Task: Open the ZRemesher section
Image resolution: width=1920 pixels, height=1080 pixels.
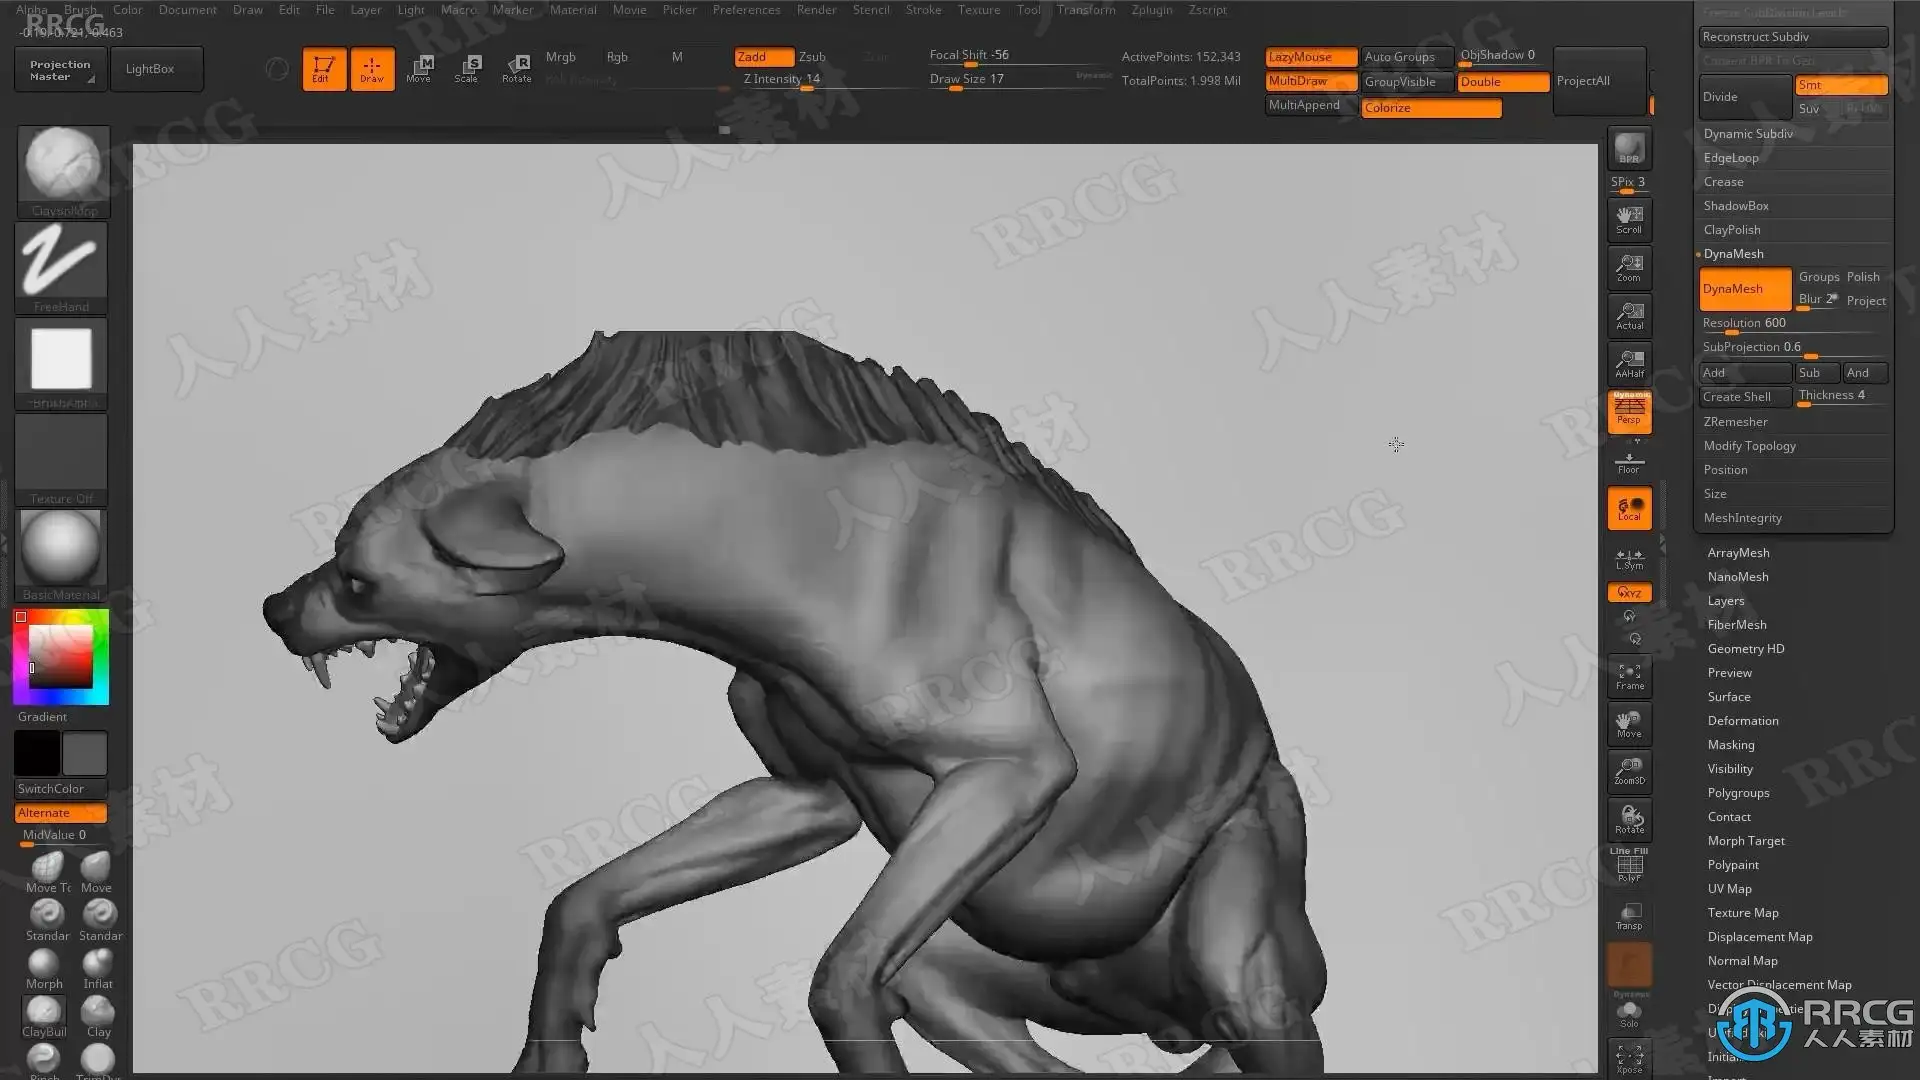Action: 1736,422
